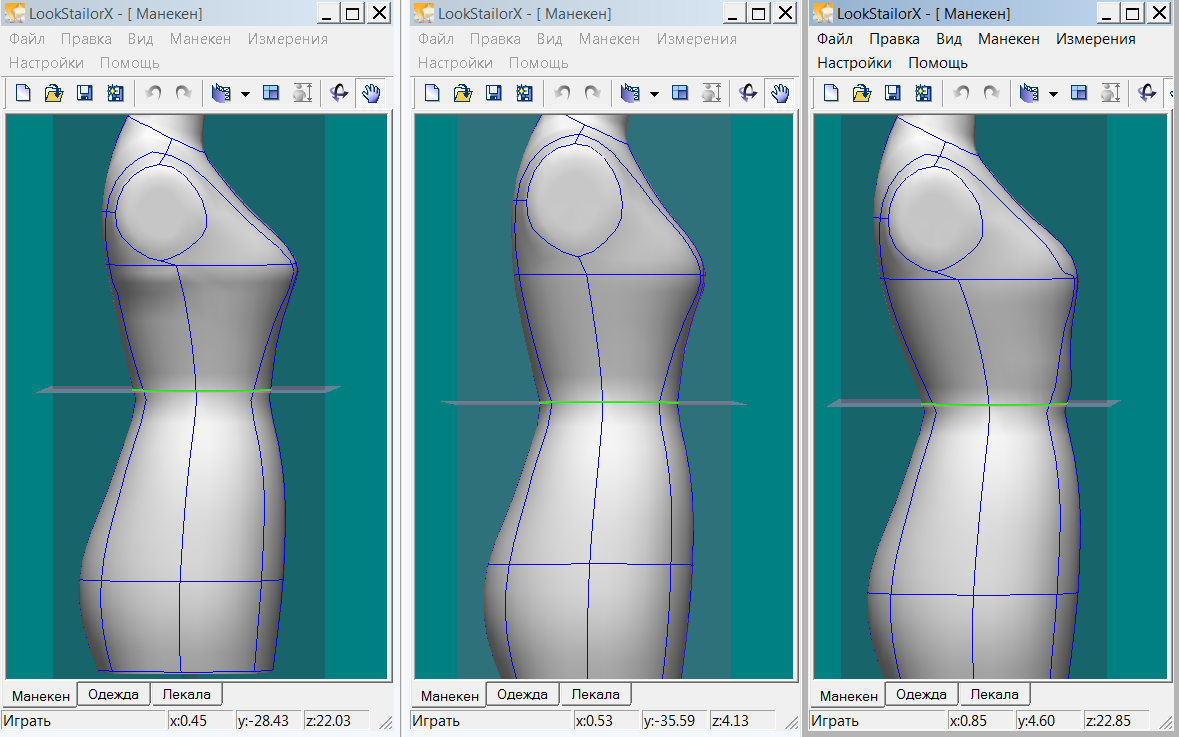
Task: Open Настройки menu in the right window
Action: point(854,62)
